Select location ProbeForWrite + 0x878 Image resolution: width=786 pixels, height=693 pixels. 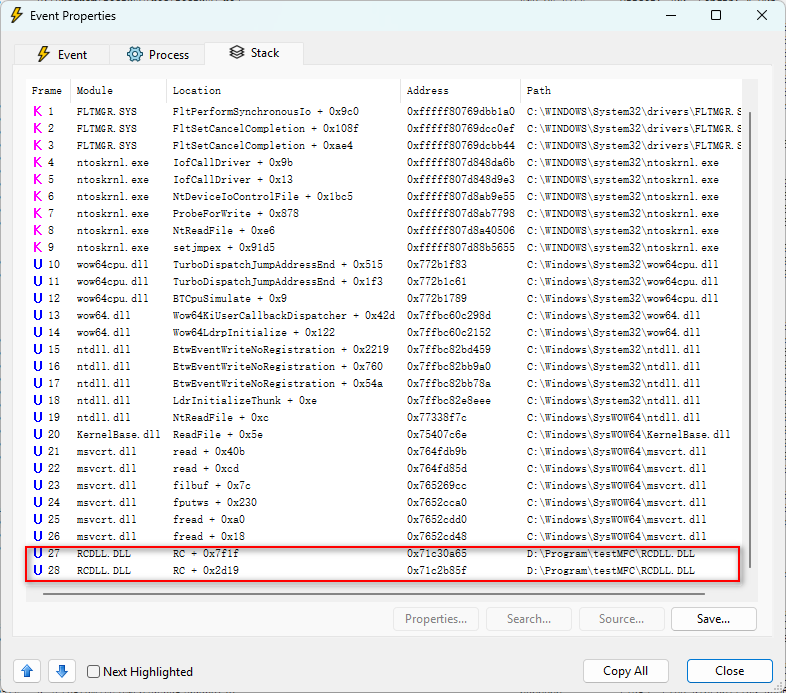[x=236, y=214]
